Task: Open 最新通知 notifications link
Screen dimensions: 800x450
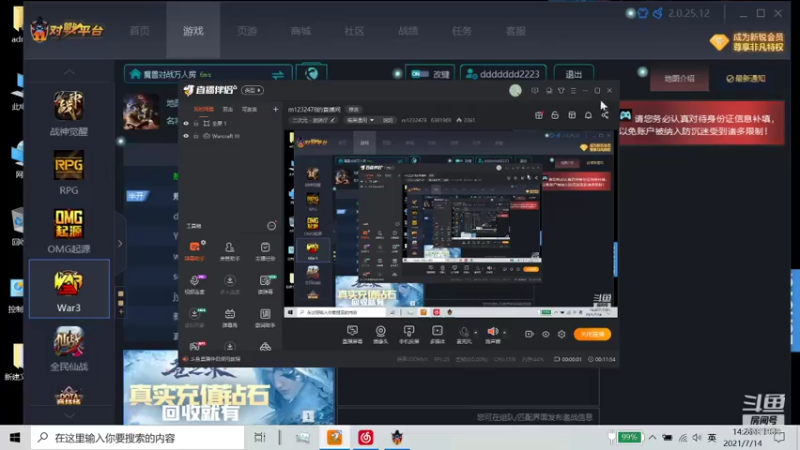Action: [x=745, y=79]
